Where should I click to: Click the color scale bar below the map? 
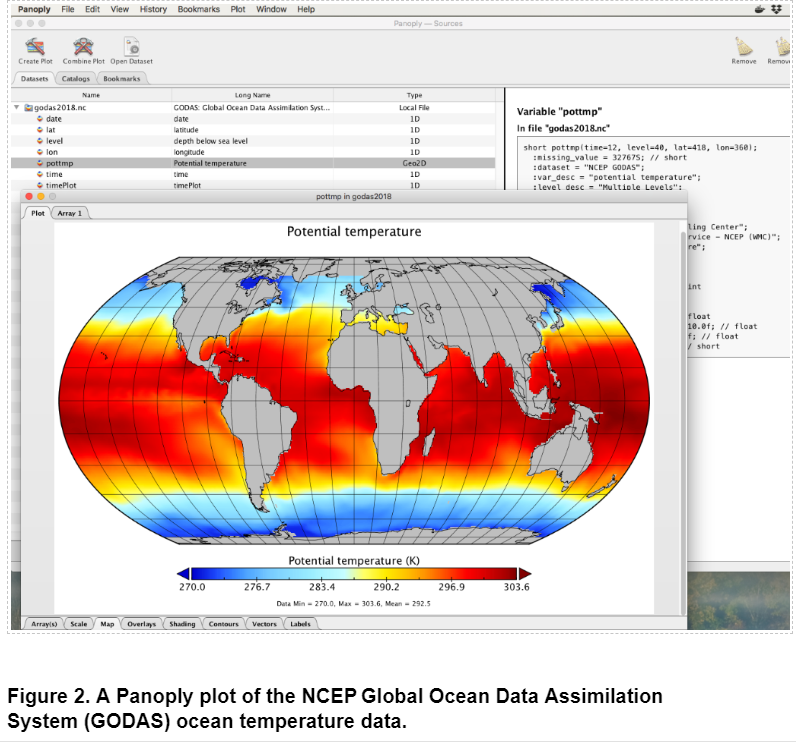(x=354, y=574)
